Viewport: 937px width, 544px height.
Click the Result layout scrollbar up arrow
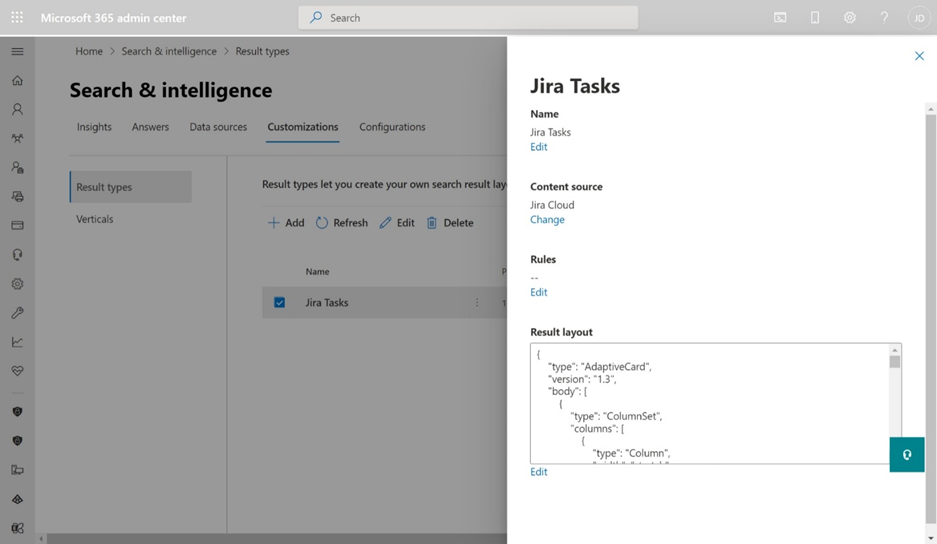pos(895,350)
